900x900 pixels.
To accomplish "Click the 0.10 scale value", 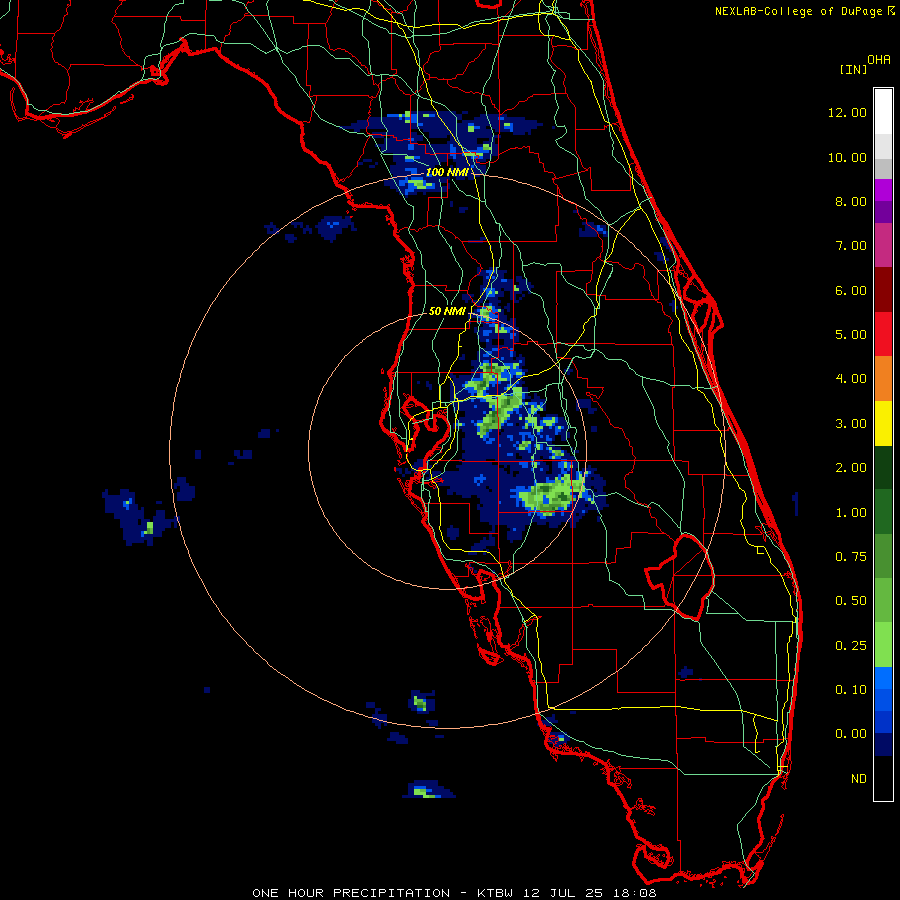I will [851, 690].
